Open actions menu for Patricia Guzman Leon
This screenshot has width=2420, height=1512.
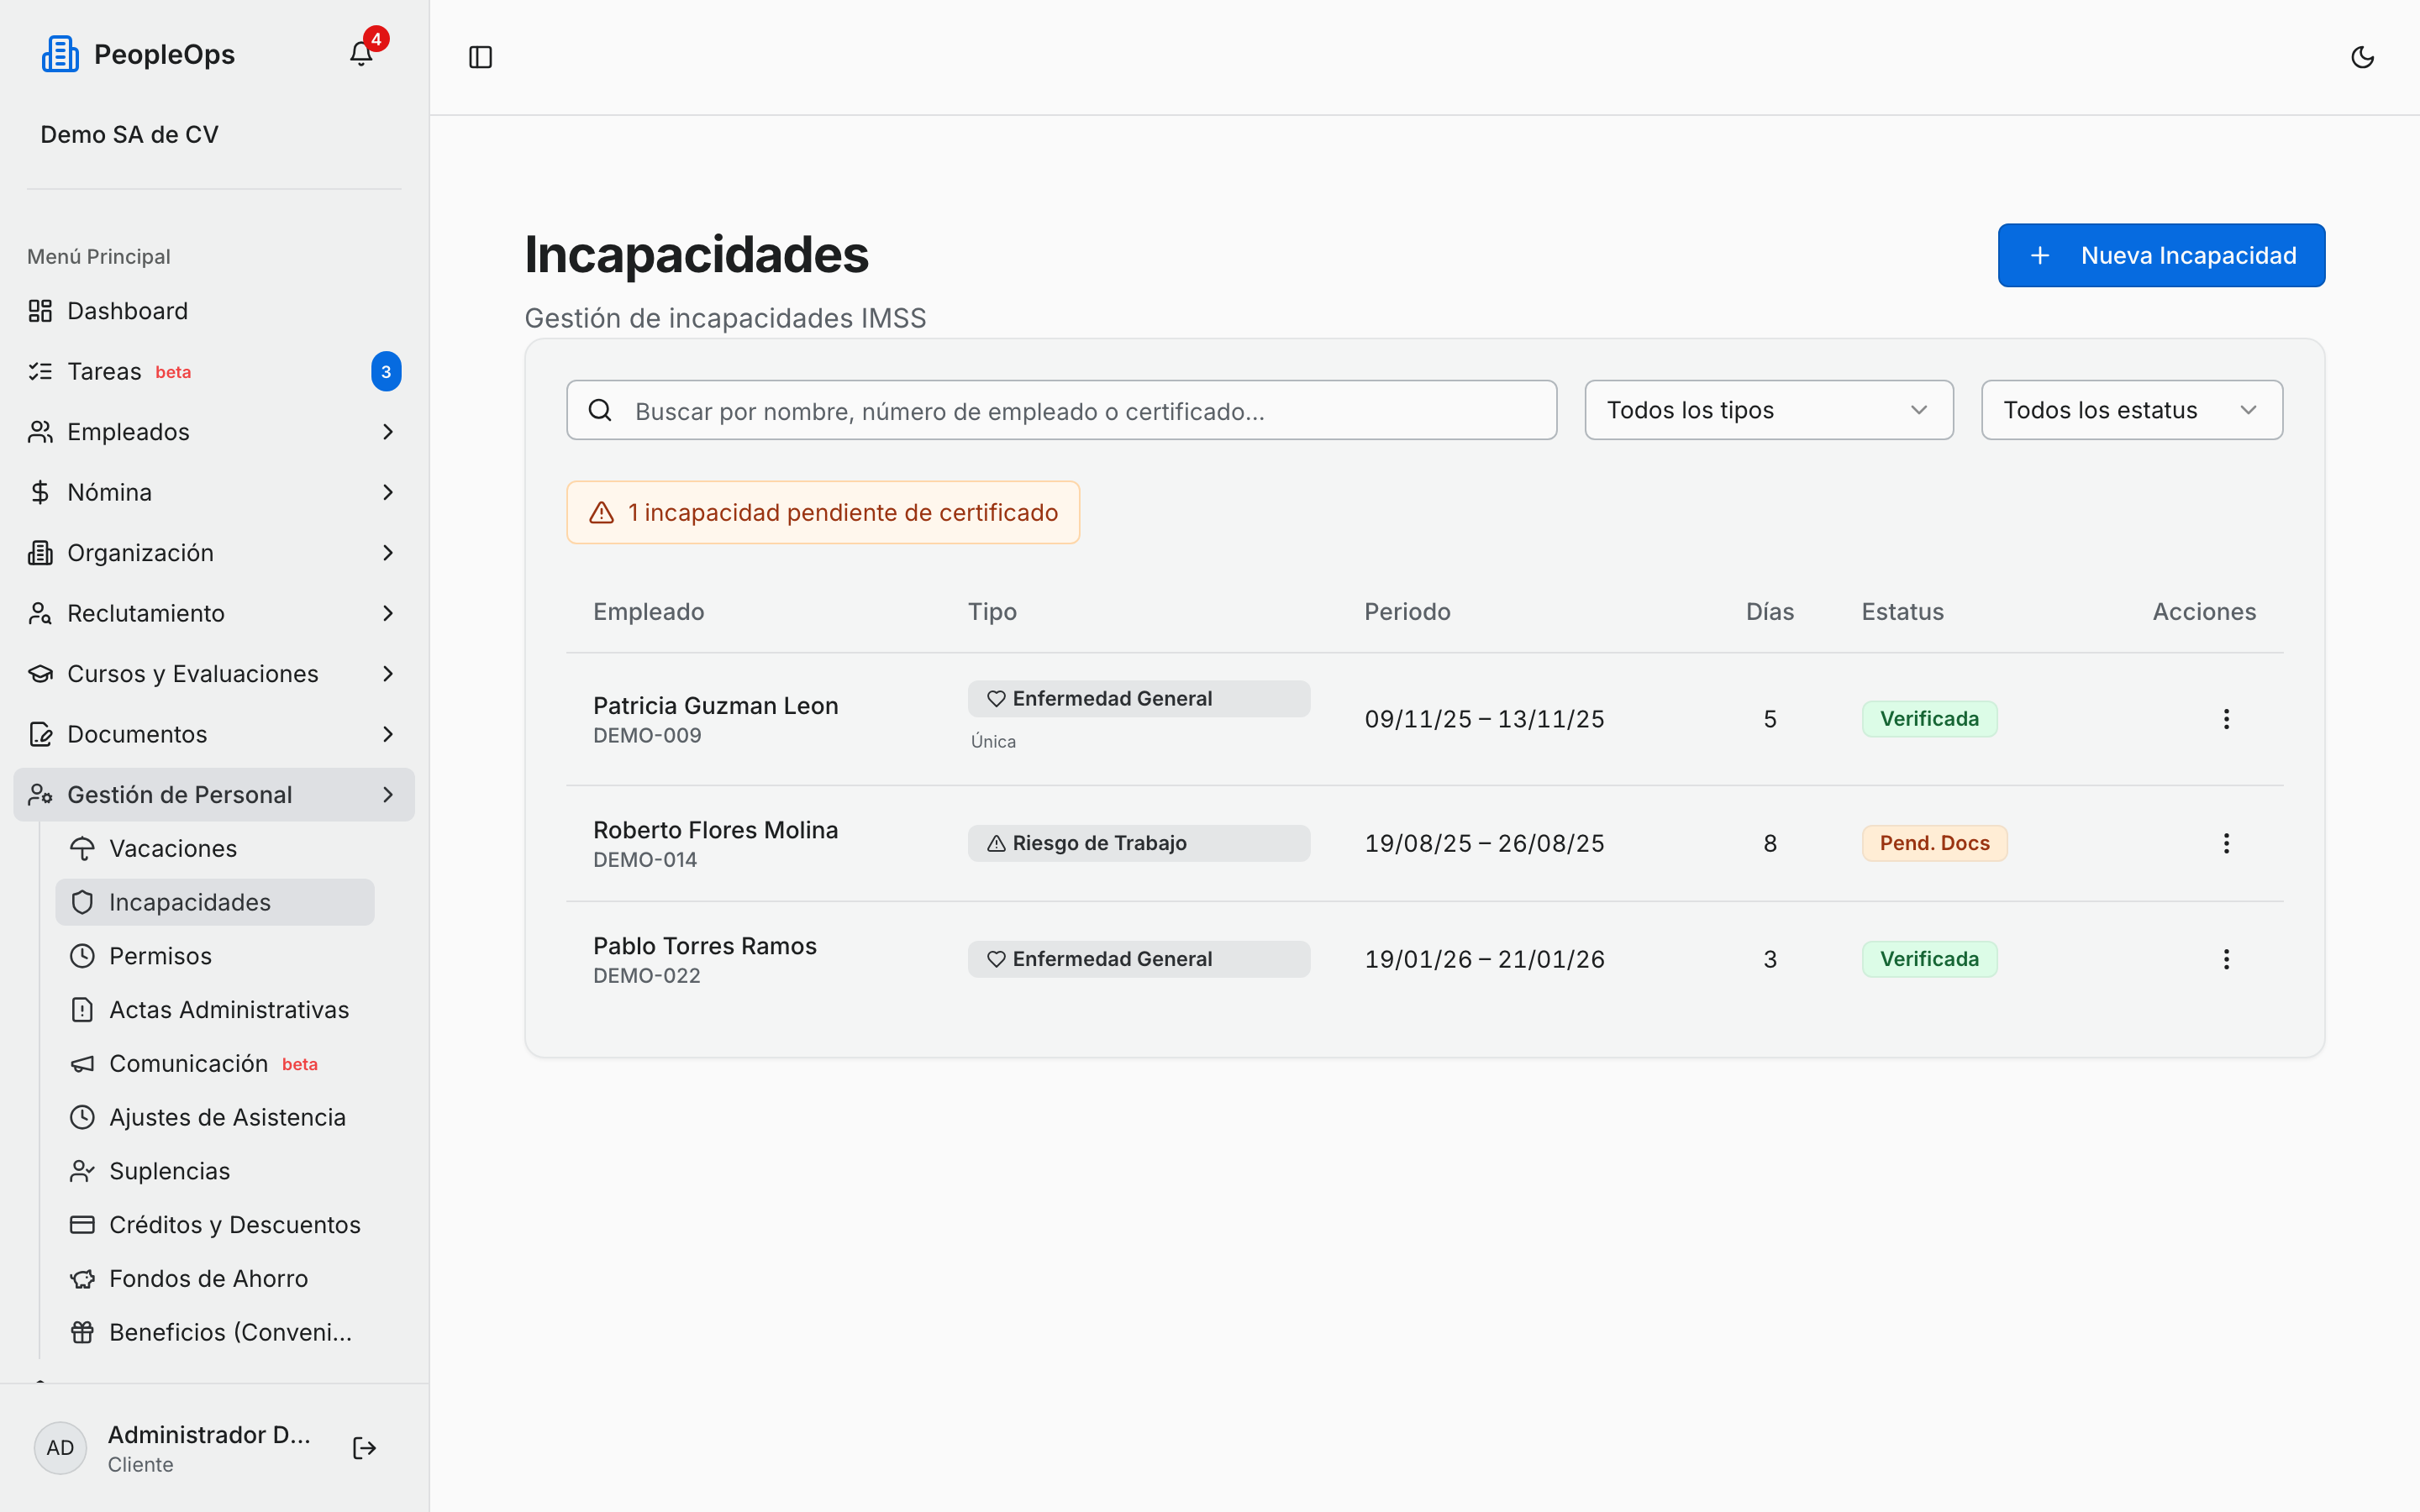click(x=2226, y=719)
